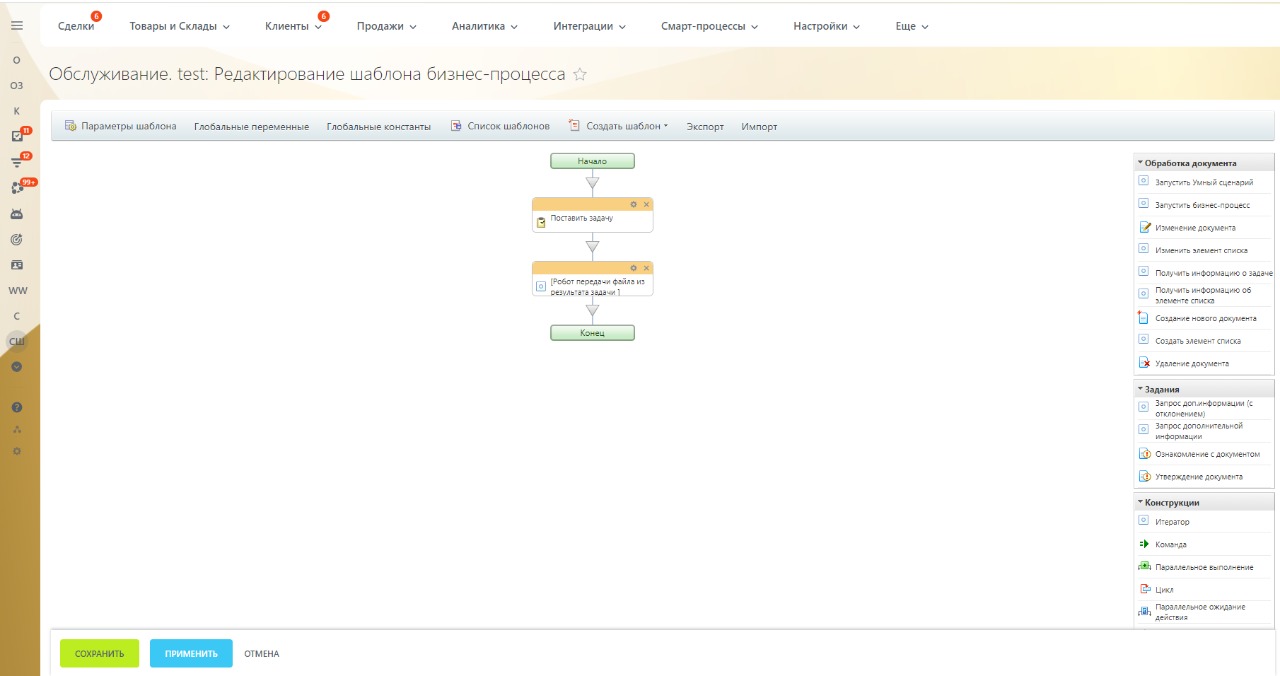Open the help question mark icon
1280x676 pixels.
(x=17, y=408)
